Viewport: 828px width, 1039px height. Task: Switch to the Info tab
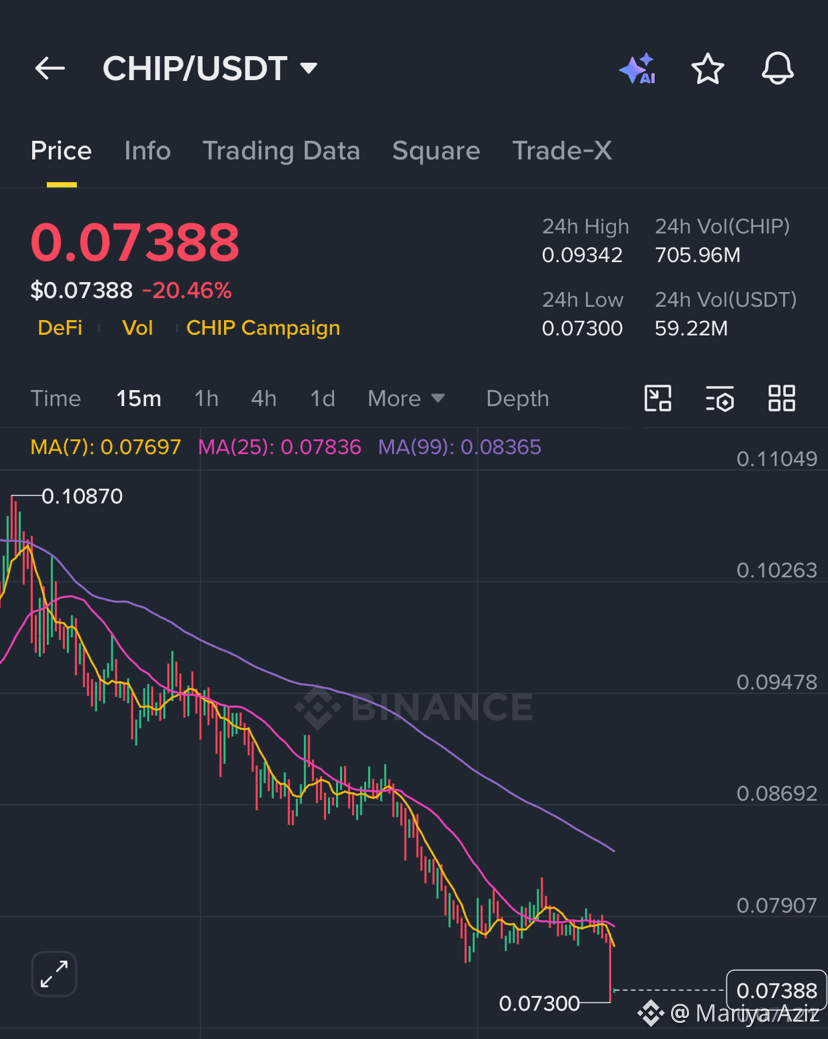147,151
